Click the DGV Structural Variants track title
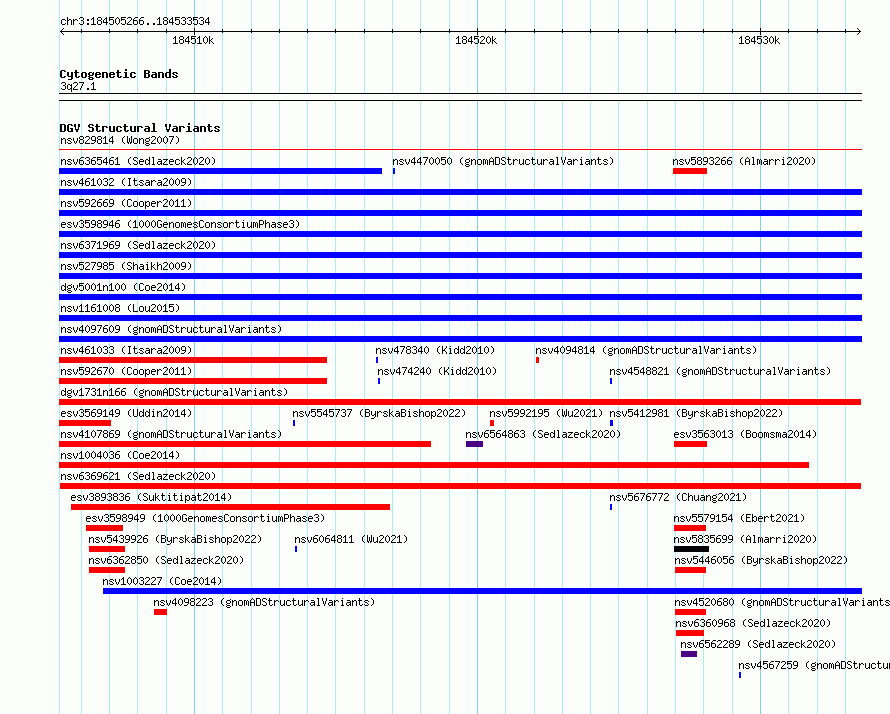 [140, 128]
